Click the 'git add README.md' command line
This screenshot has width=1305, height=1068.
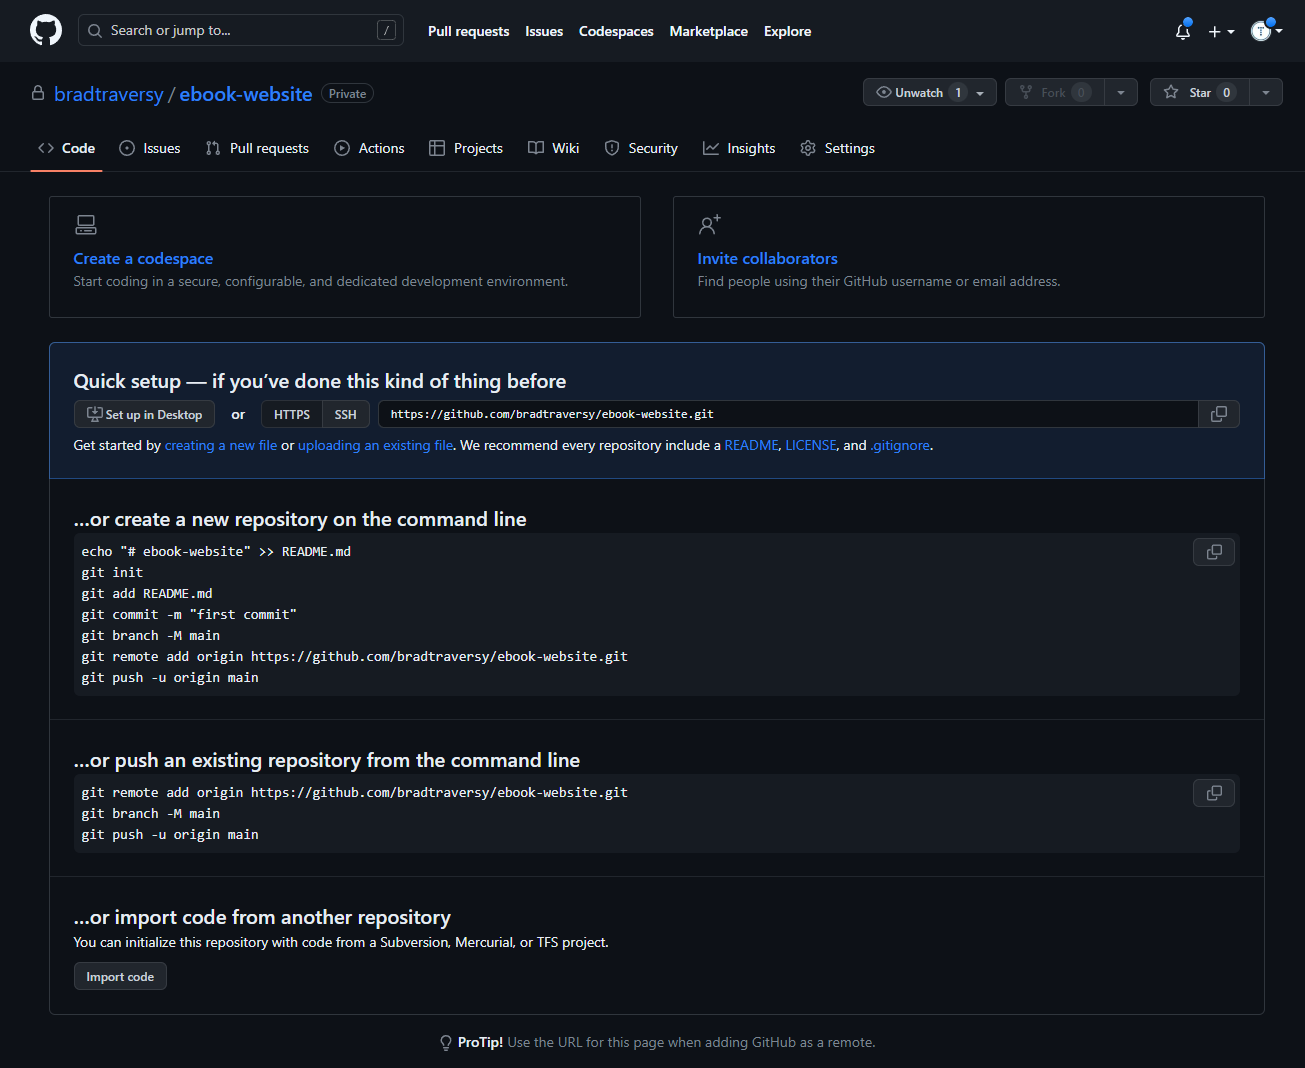[x=147, y=593]
